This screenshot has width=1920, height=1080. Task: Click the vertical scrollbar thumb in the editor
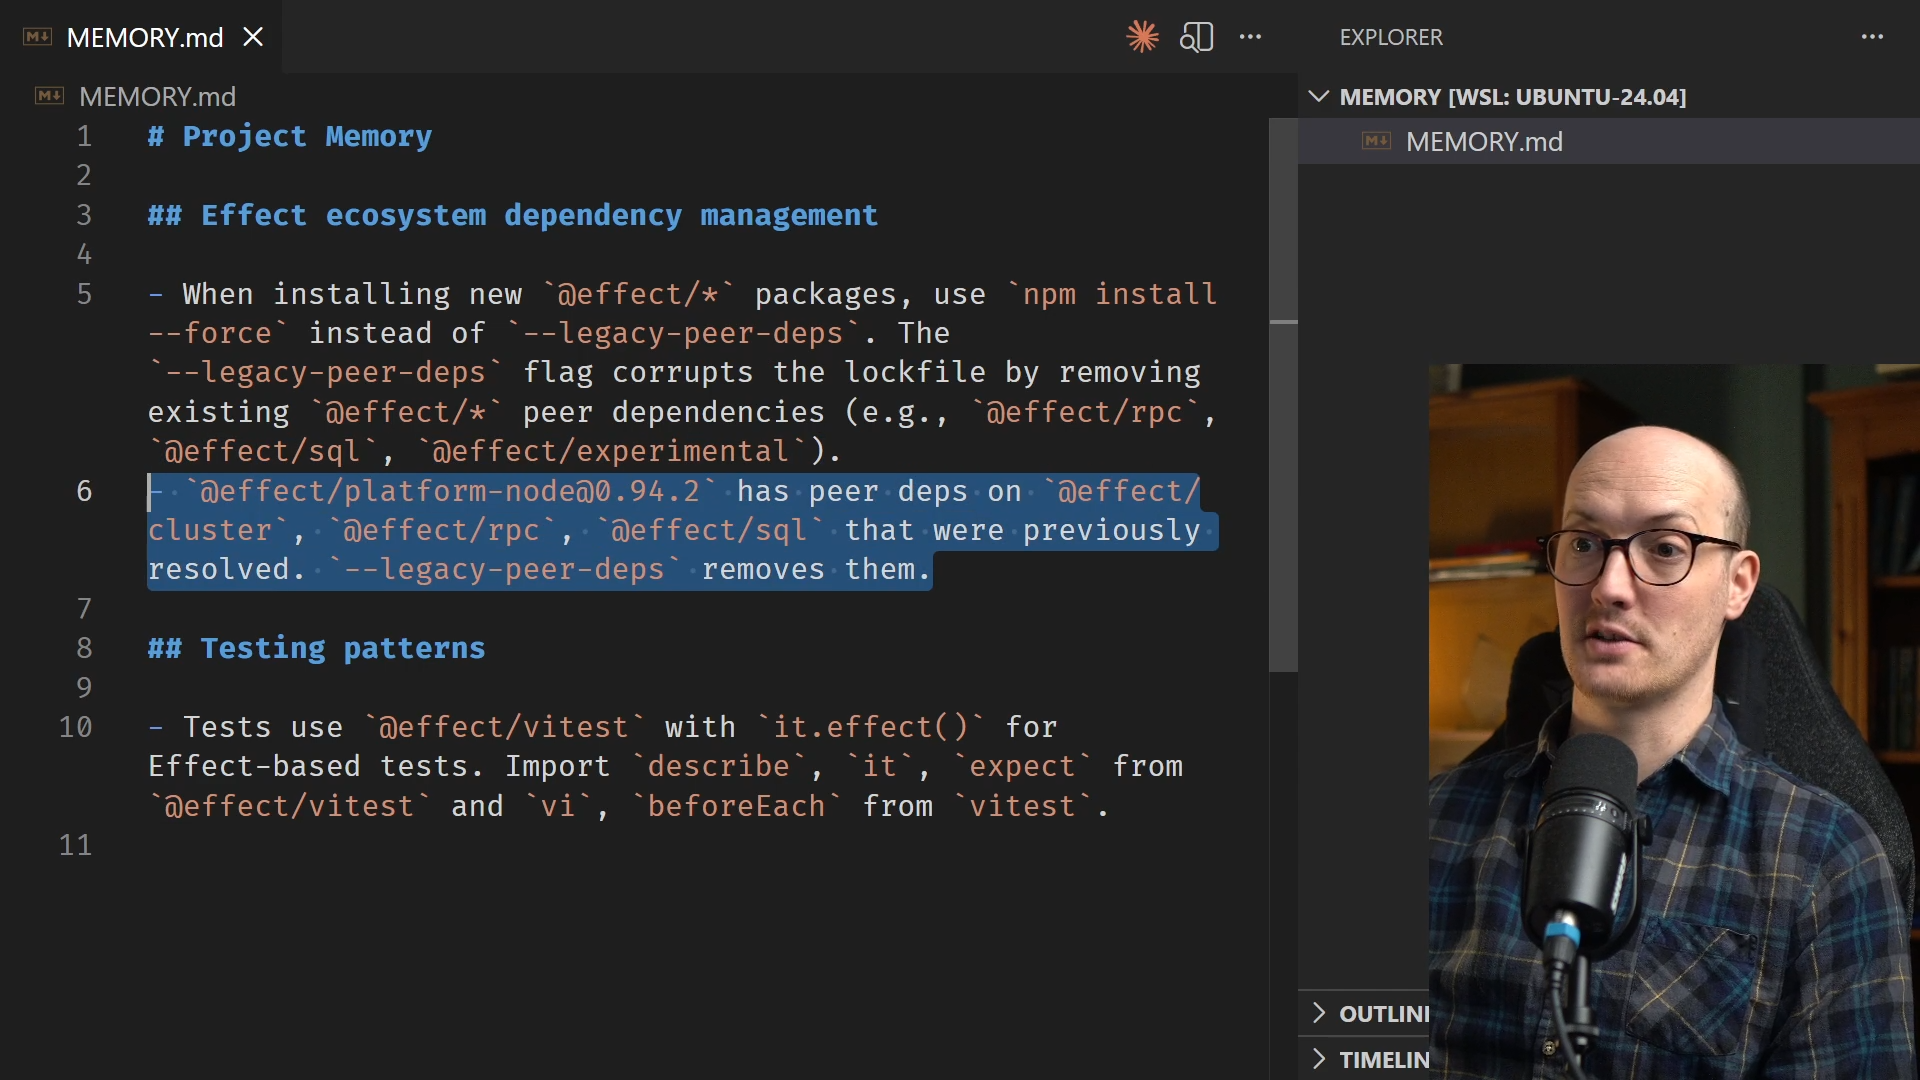click(1283, 395)
